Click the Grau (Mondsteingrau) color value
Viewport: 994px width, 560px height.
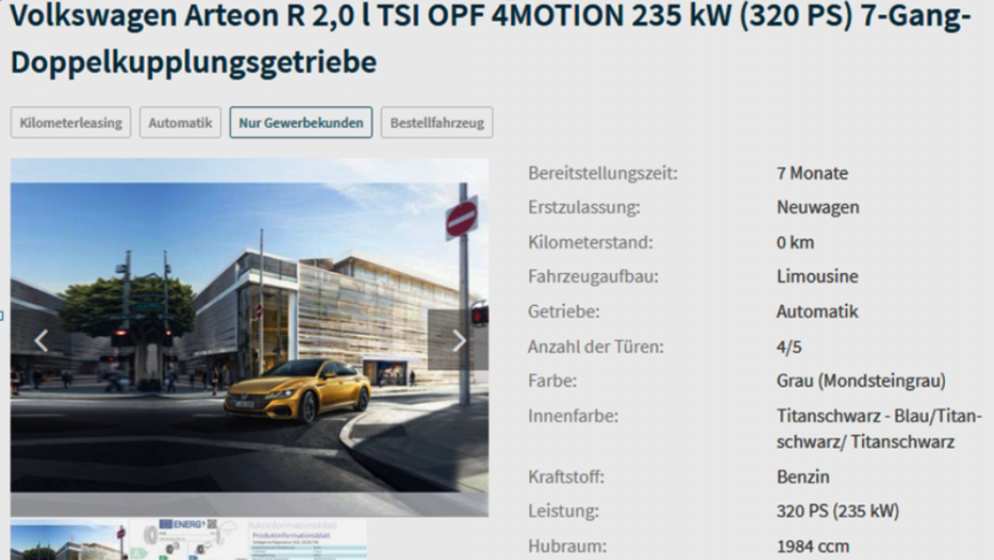[x=861, y=381]
